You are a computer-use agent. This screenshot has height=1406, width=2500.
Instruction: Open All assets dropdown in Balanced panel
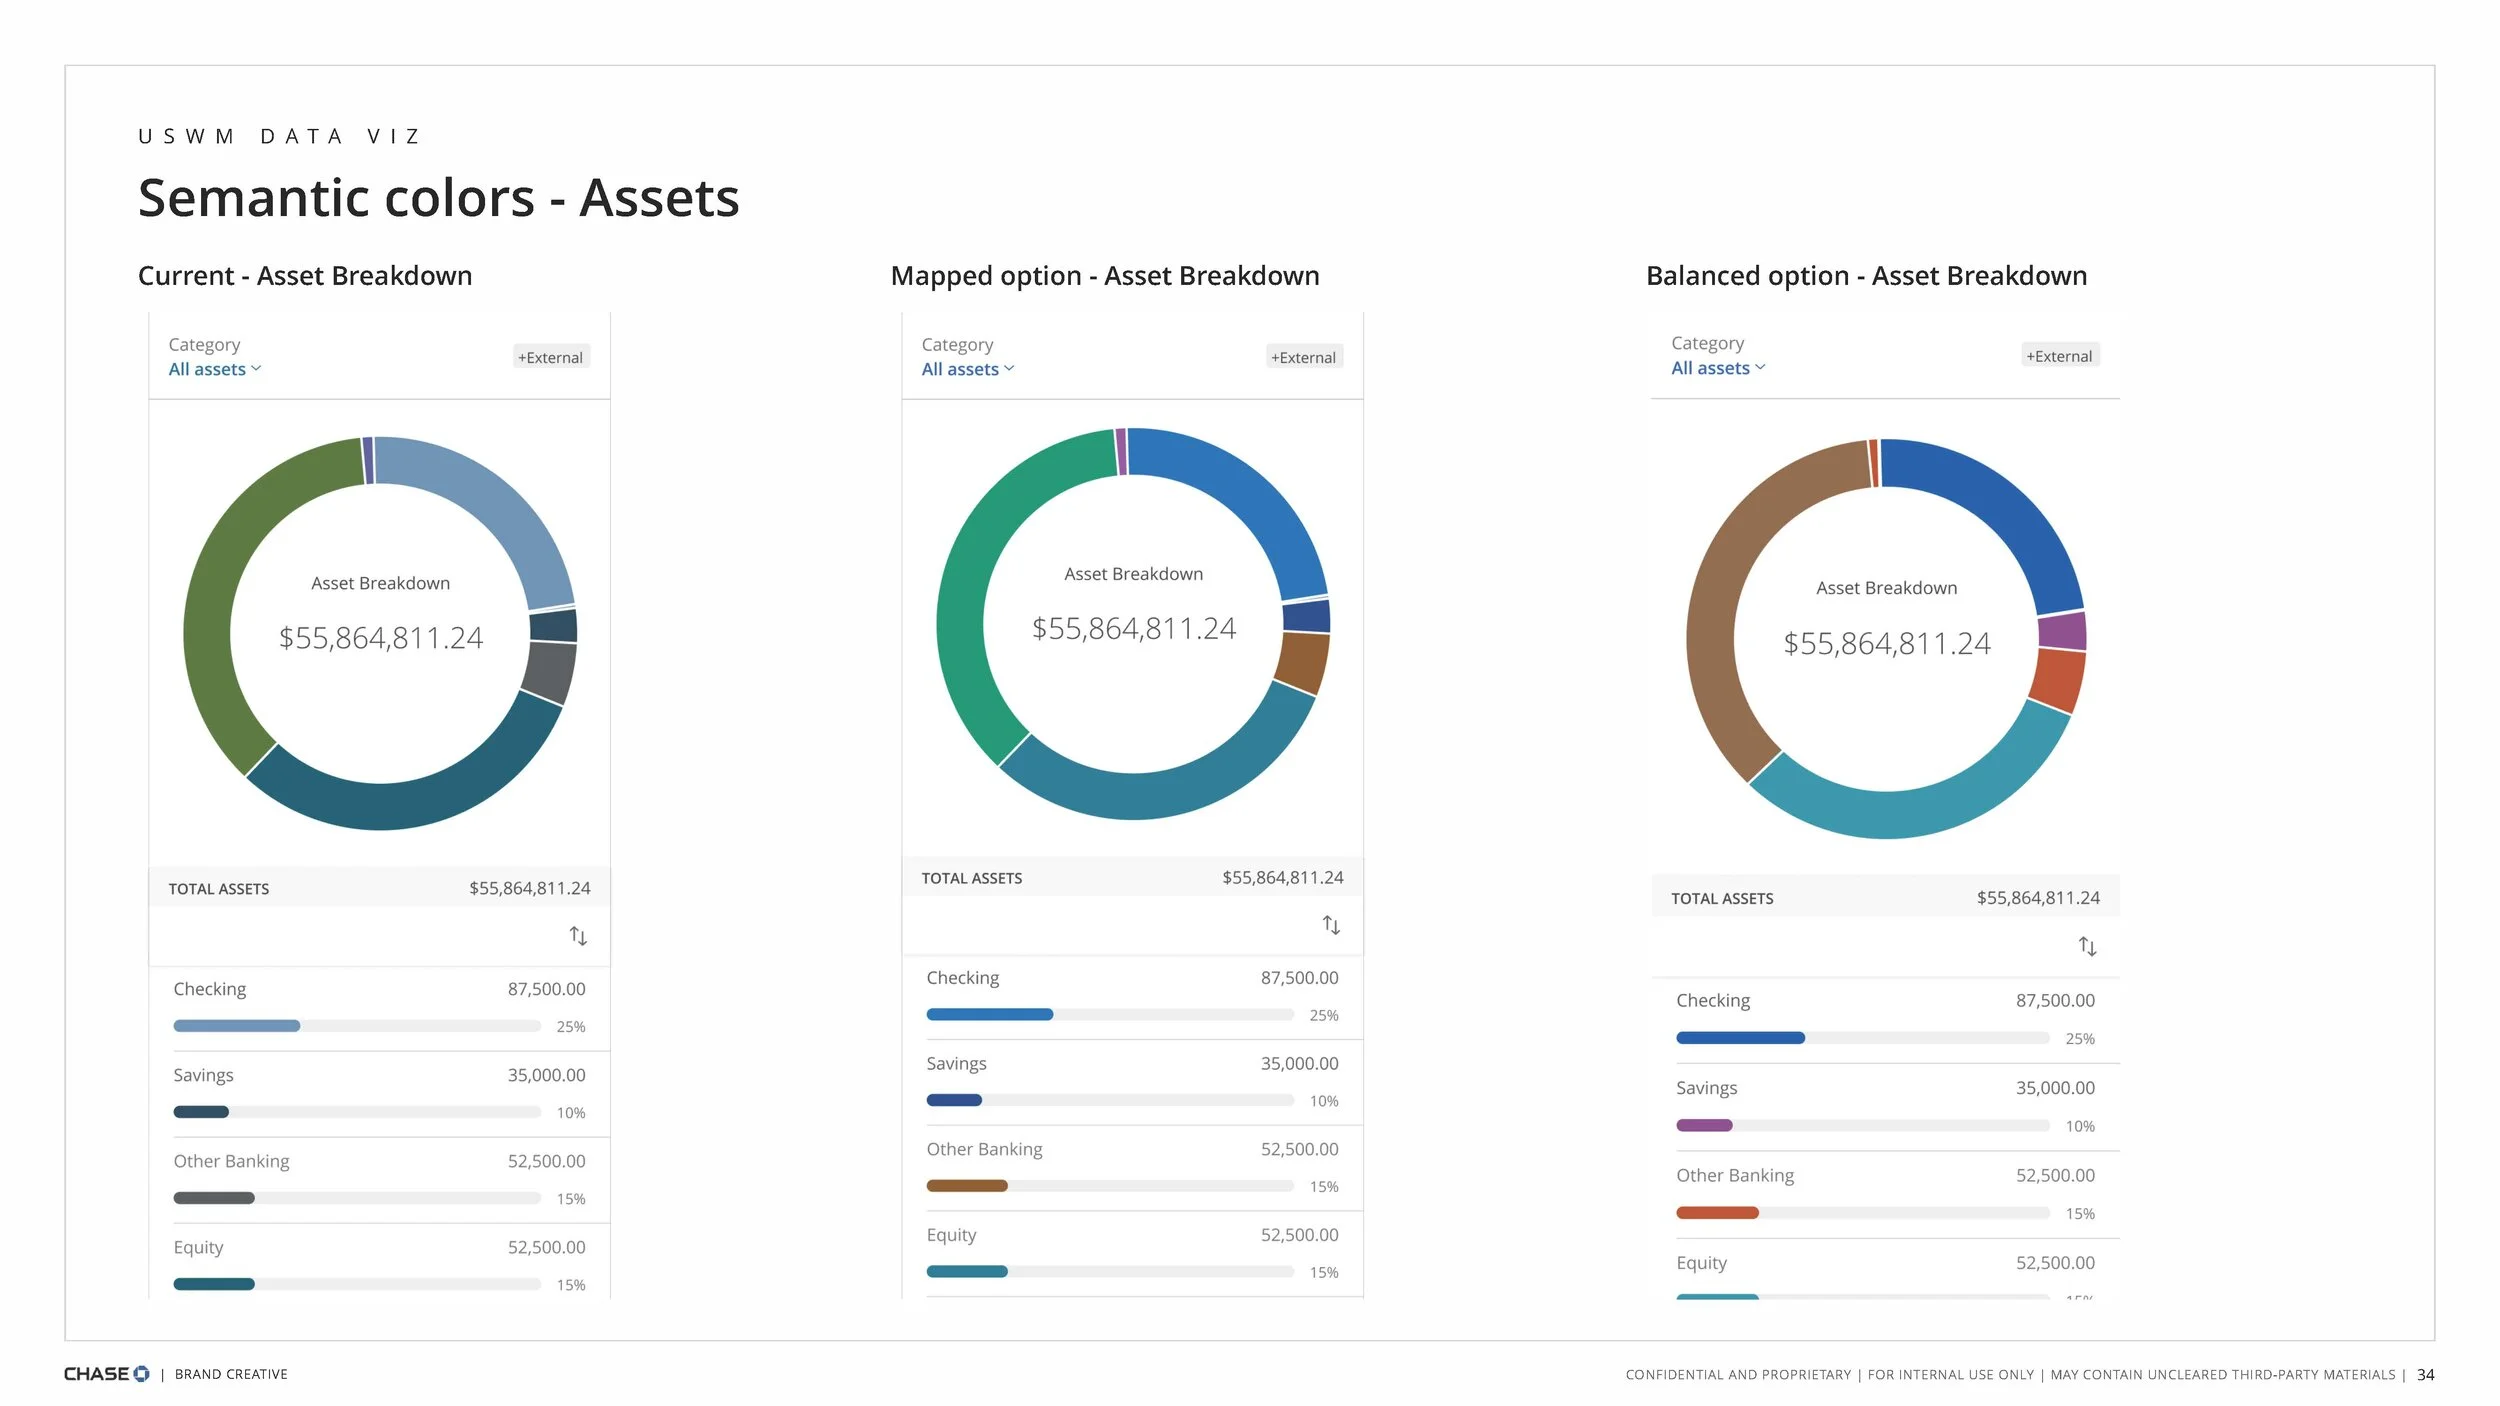click(1717, 368)
